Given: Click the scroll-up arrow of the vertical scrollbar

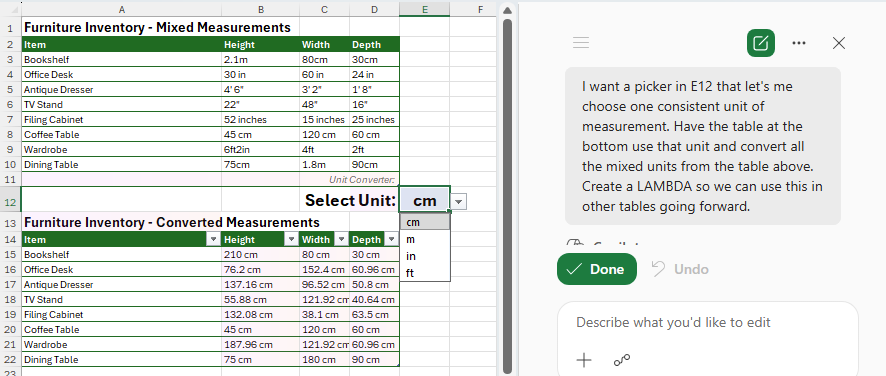Looking at the screenshot, I should 507,10.
